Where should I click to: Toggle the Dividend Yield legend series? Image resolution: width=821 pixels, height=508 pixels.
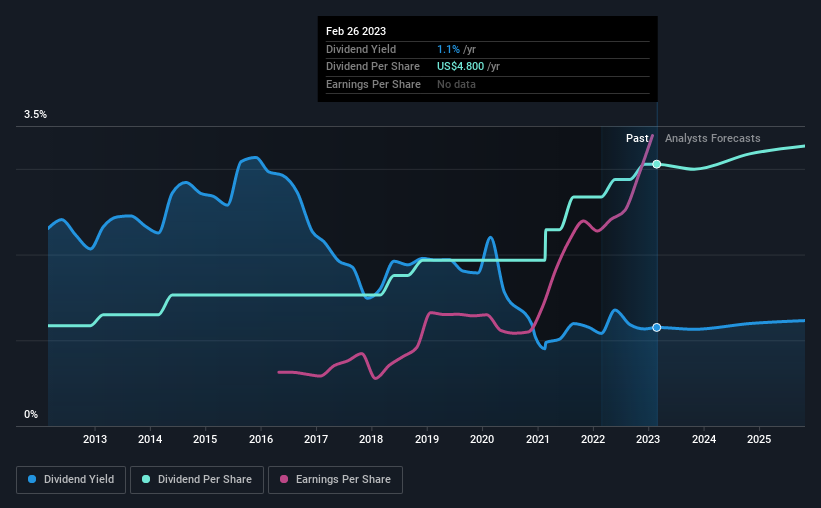[x=71, y=479]
